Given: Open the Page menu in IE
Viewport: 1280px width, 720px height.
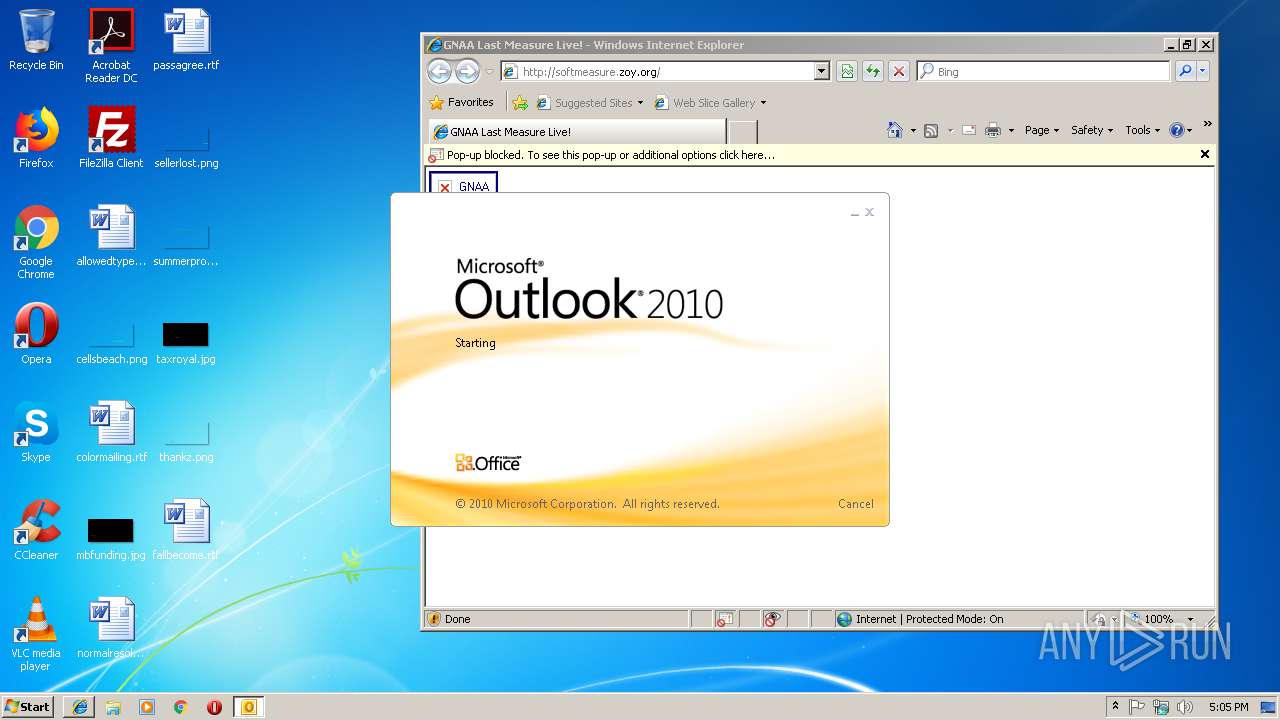Looking at the screenshot, I should (1041, 130).
